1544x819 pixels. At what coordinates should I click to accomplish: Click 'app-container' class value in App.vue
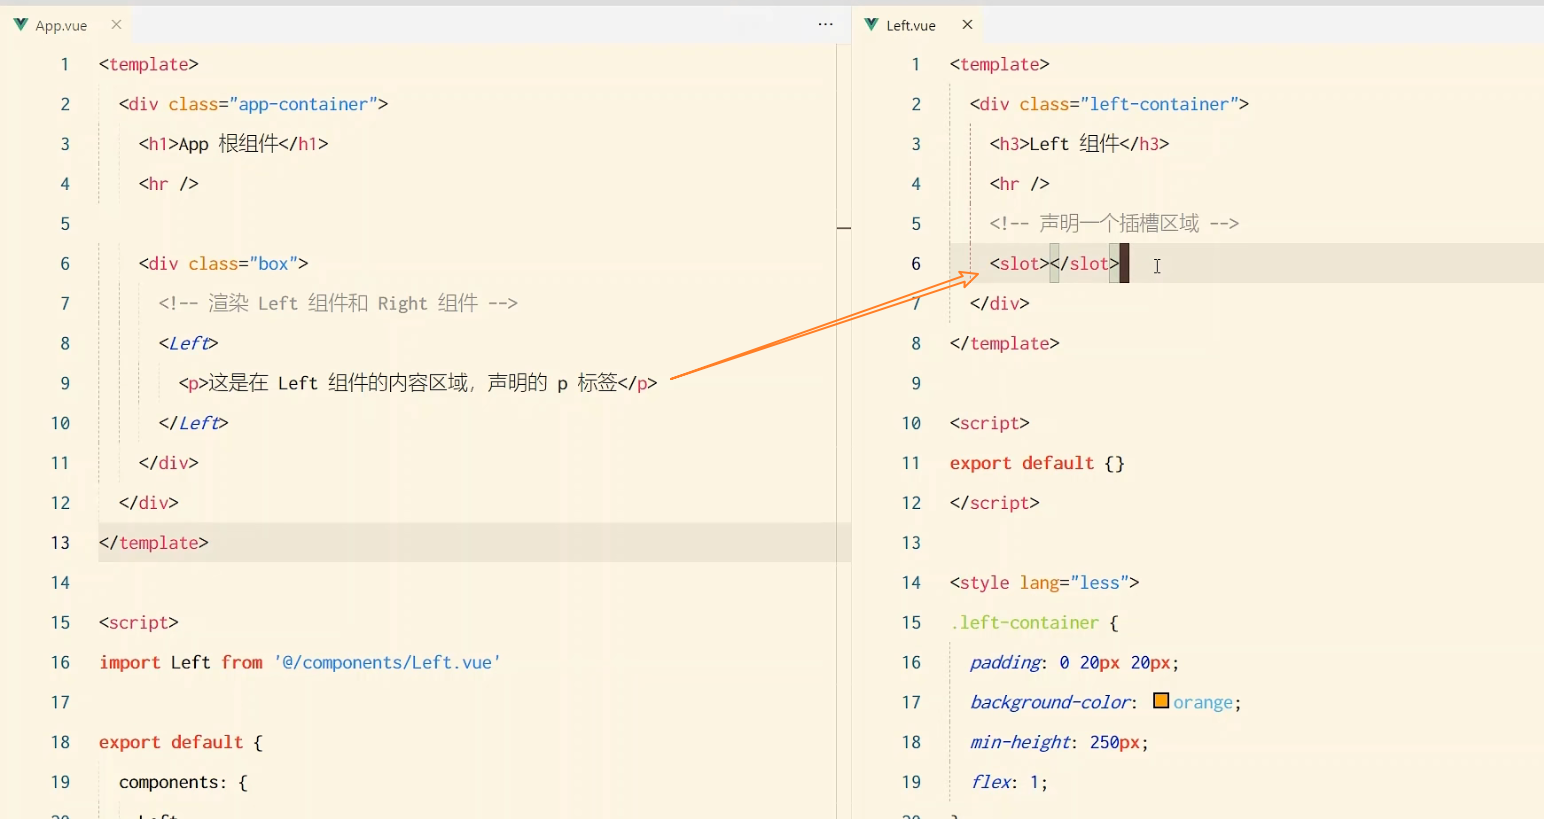(303, 104)
